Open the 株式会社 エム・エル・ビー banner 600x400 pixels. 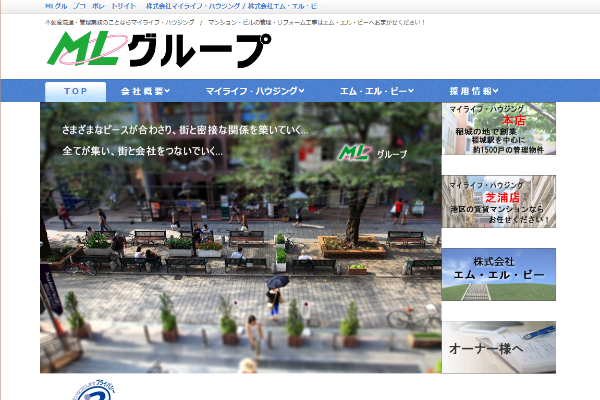(x=499, y=274)
